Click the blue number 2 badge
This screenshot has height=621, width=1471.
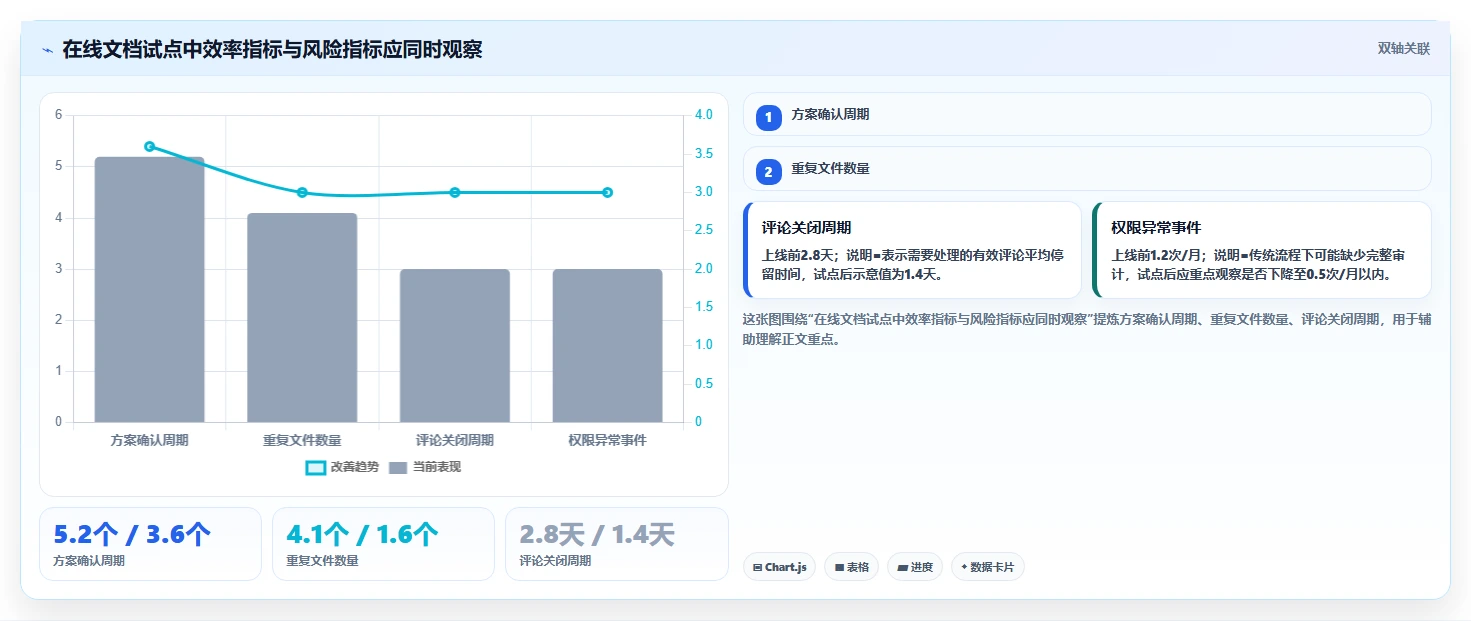tap(768, 172)
